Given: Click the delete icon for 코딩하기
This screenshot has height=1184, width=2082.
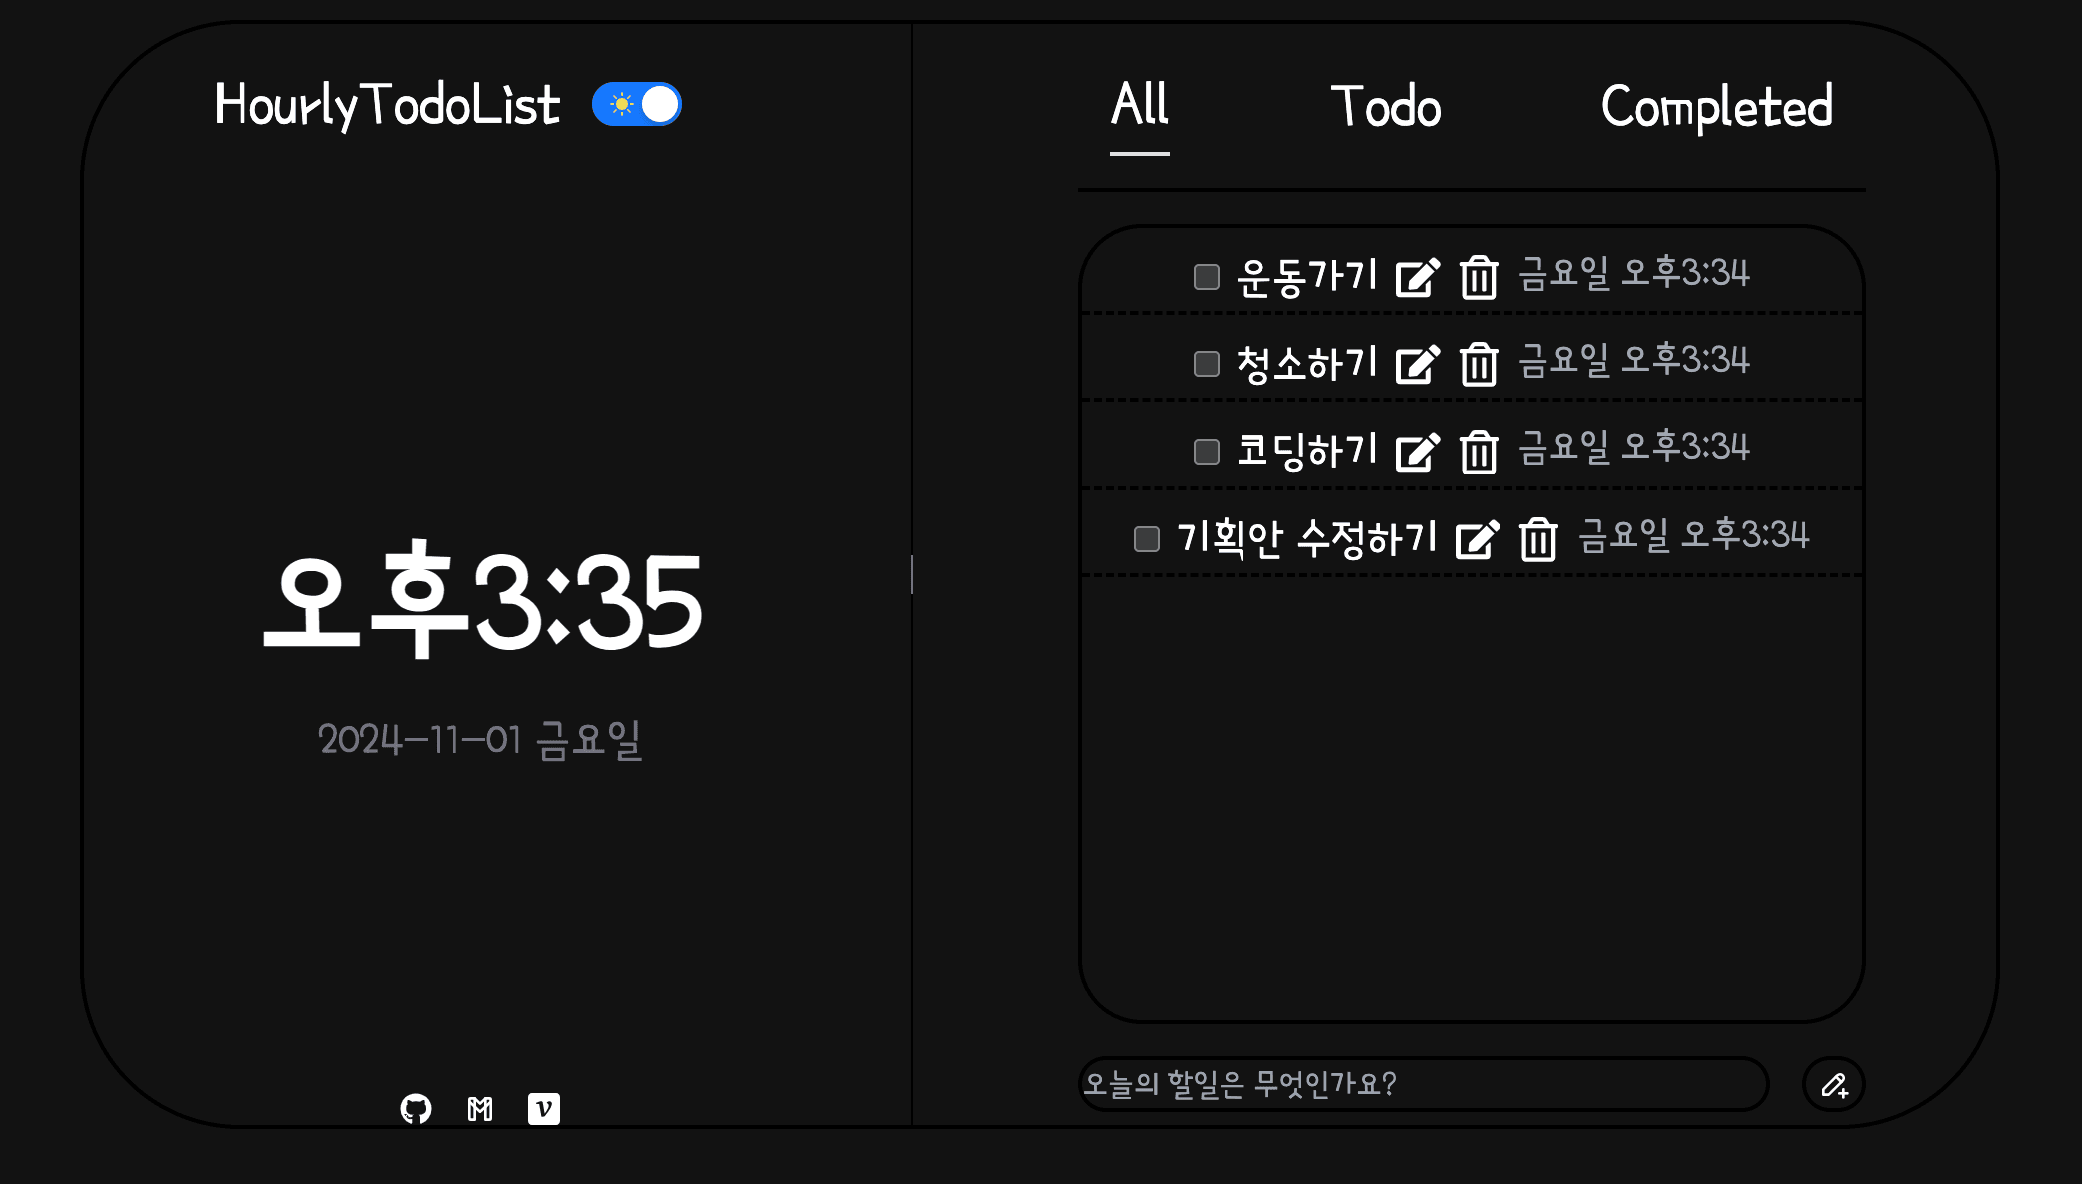Looking at the screenshot, I should (1479, 449).
